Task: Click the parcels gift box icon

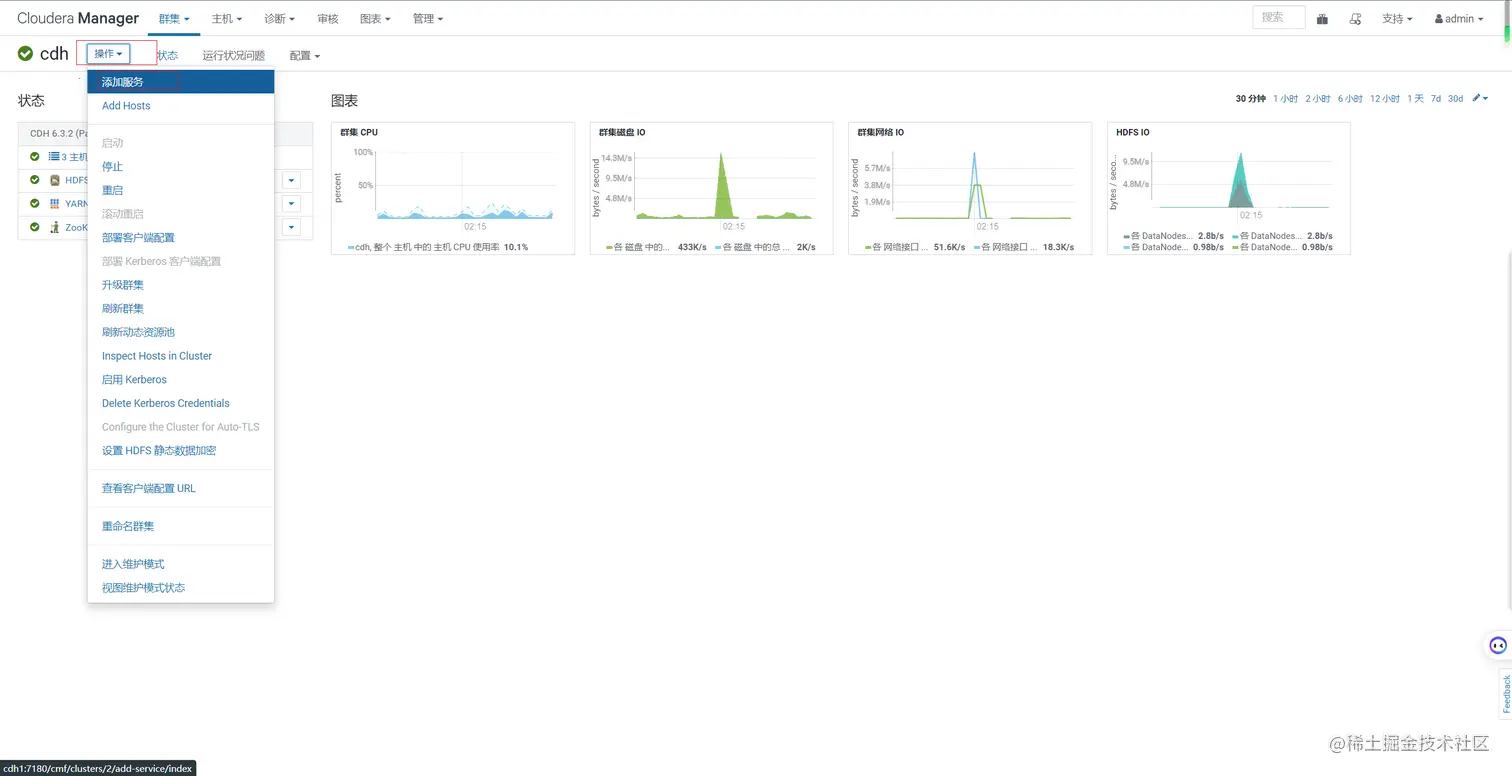Action: point(1322,18)
